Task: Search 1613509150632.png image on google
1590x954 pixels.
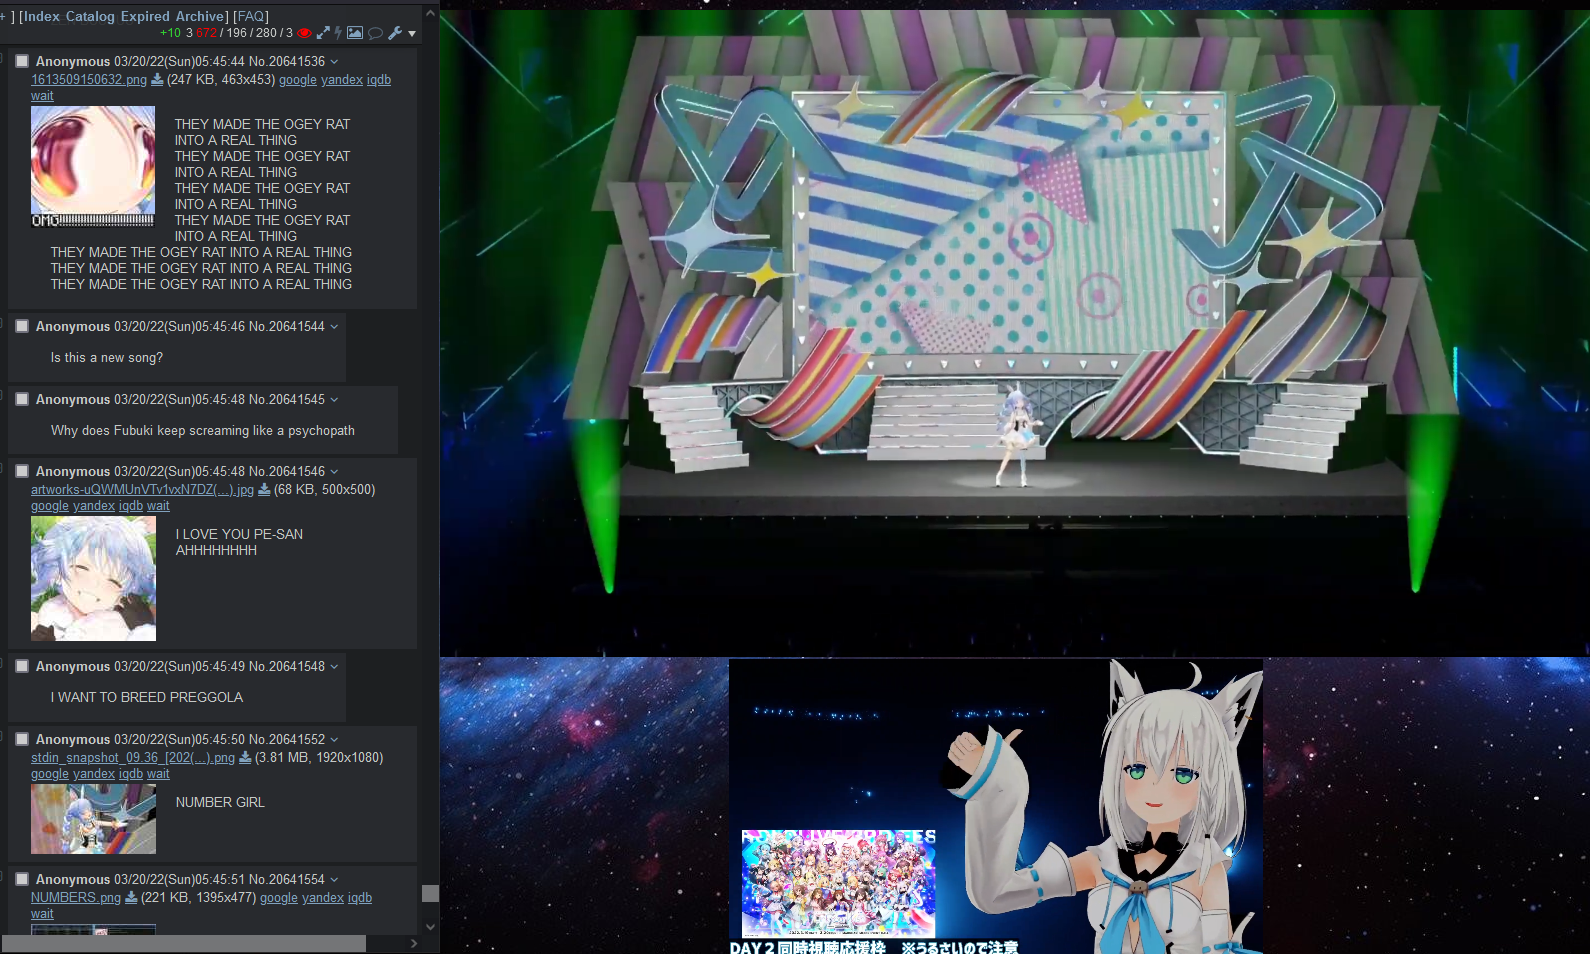Action: (298, 80)
